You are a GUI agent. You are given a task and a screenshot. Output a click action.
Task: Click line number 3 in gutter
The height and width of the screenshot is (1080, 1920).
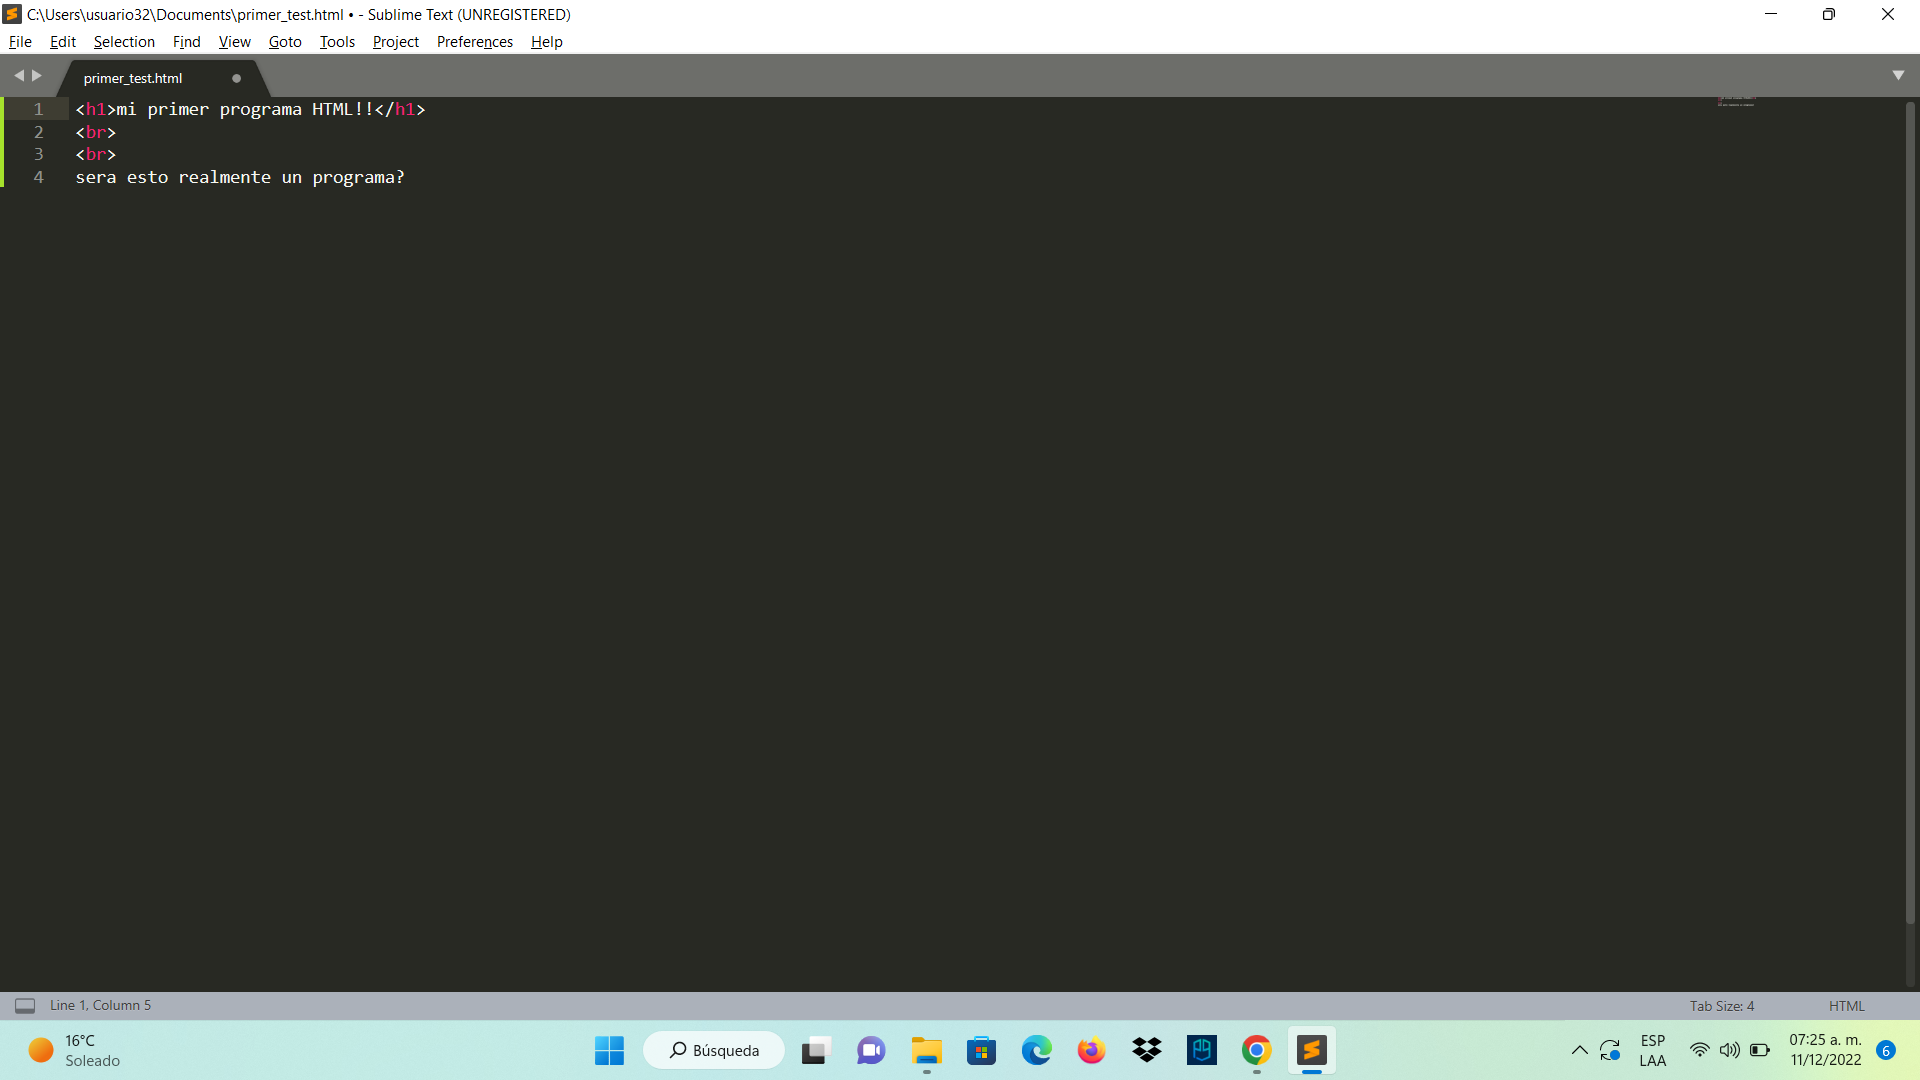[x=39, y=154]
